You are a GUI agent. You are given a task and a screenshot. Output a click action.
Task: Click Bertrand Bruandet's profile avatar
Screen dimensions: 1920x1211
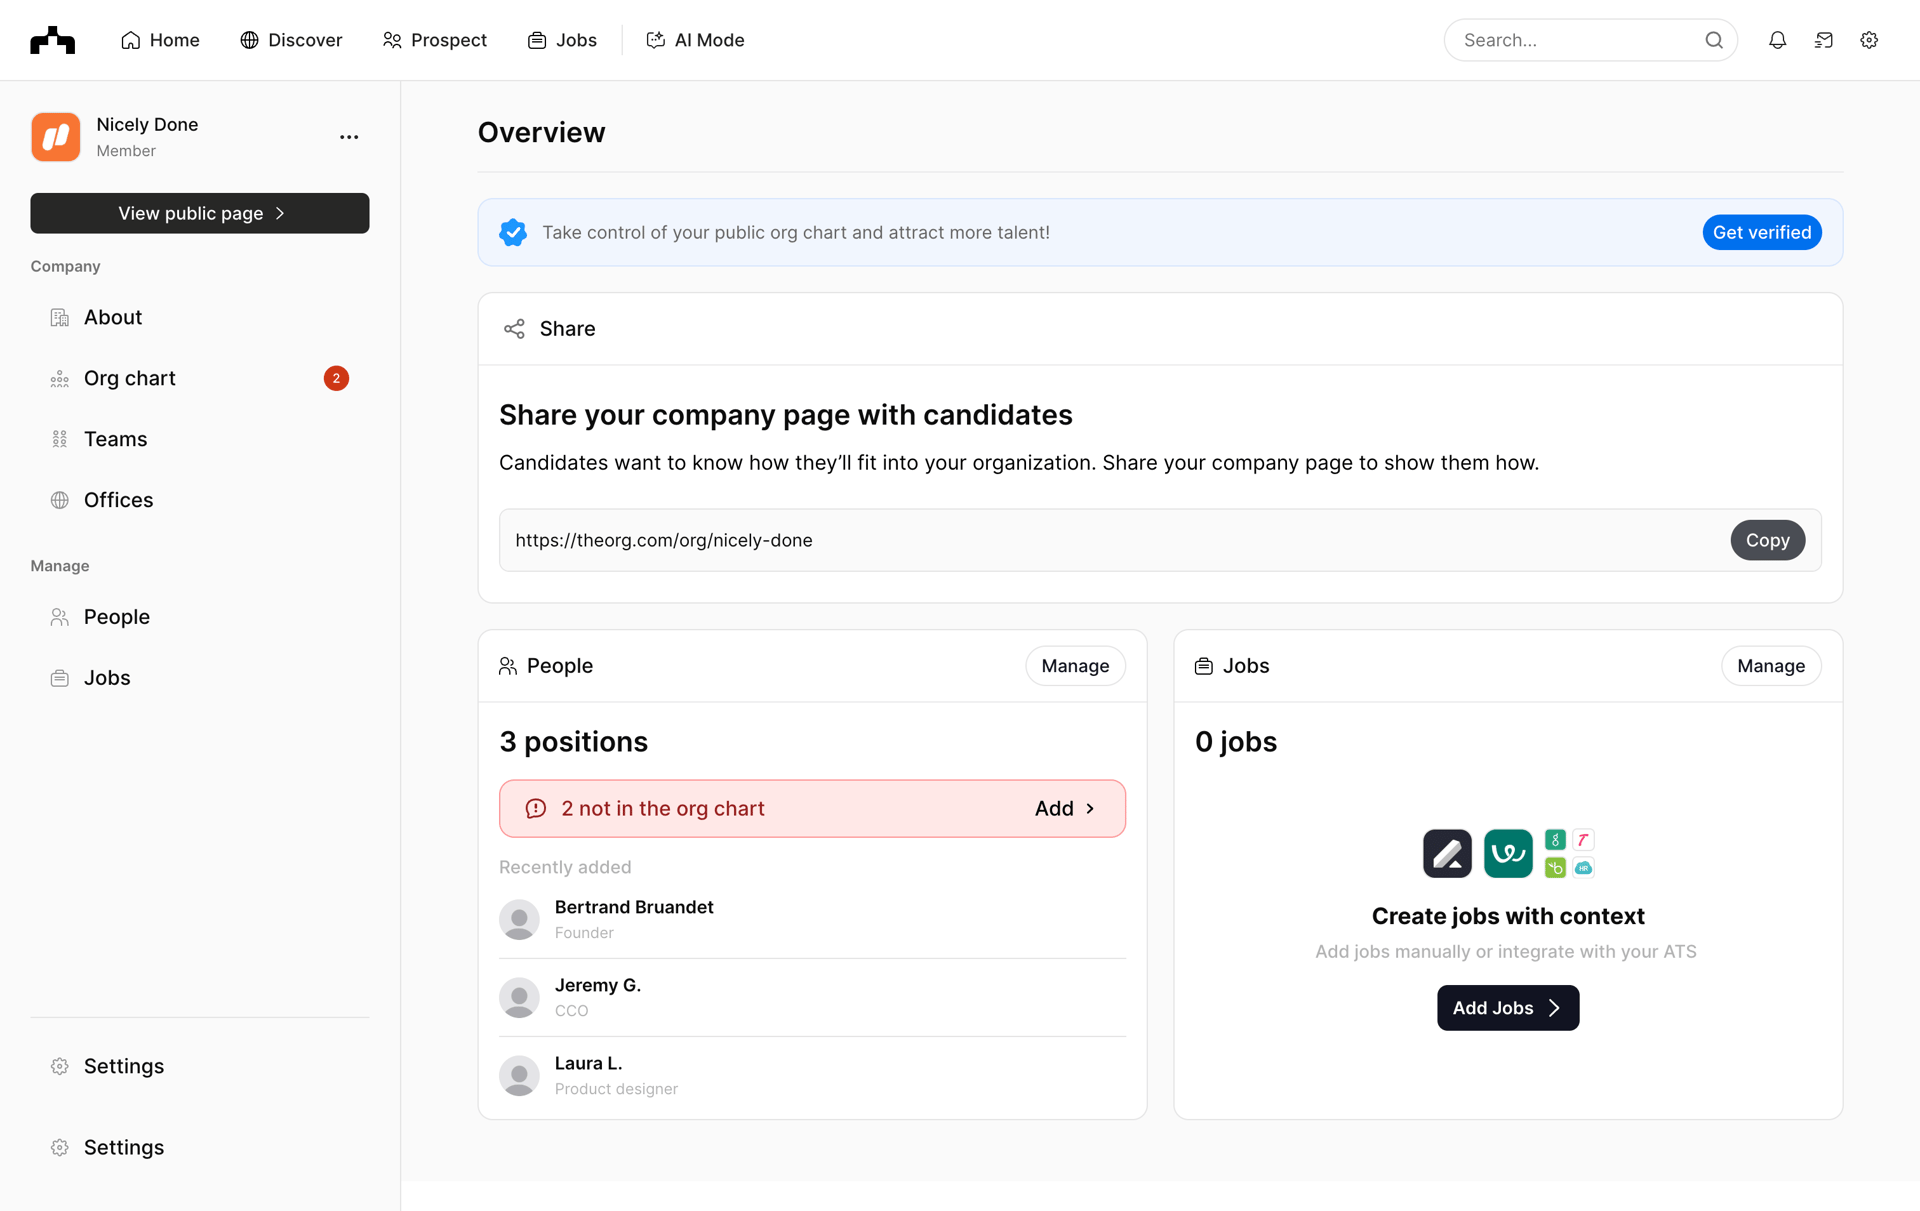click(519, 919)
